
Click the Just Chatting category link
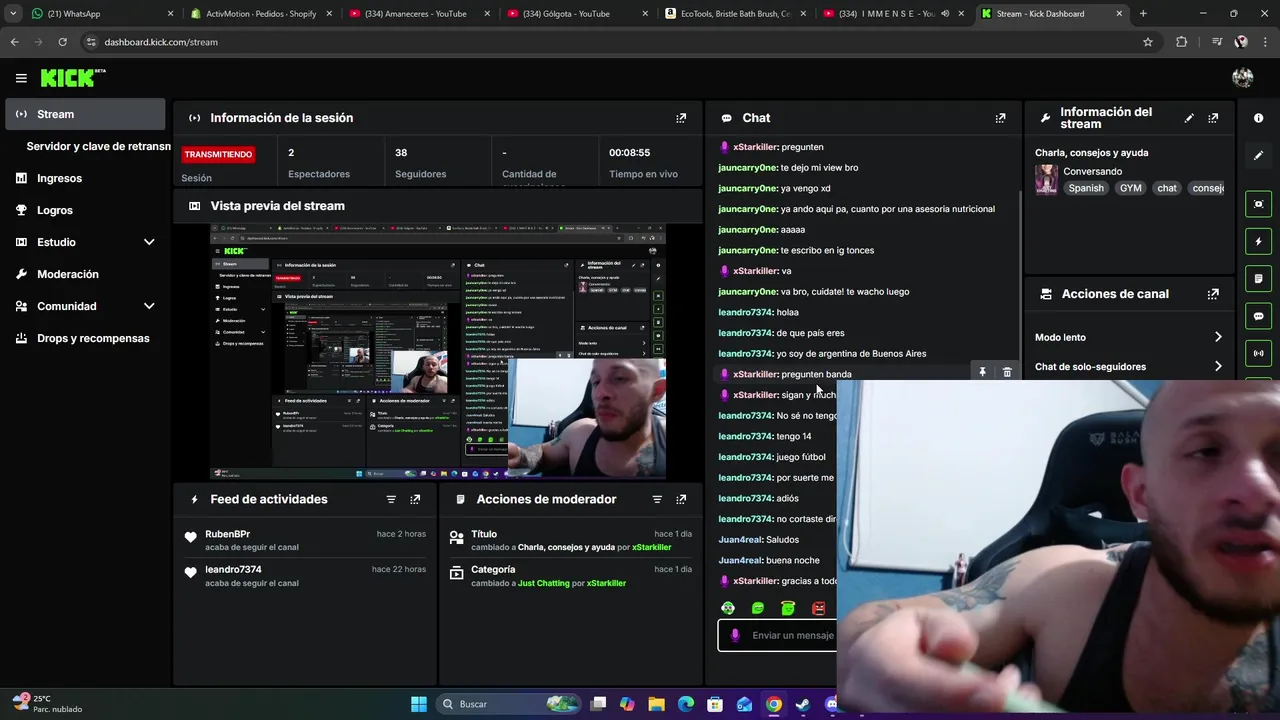point(543,583)
